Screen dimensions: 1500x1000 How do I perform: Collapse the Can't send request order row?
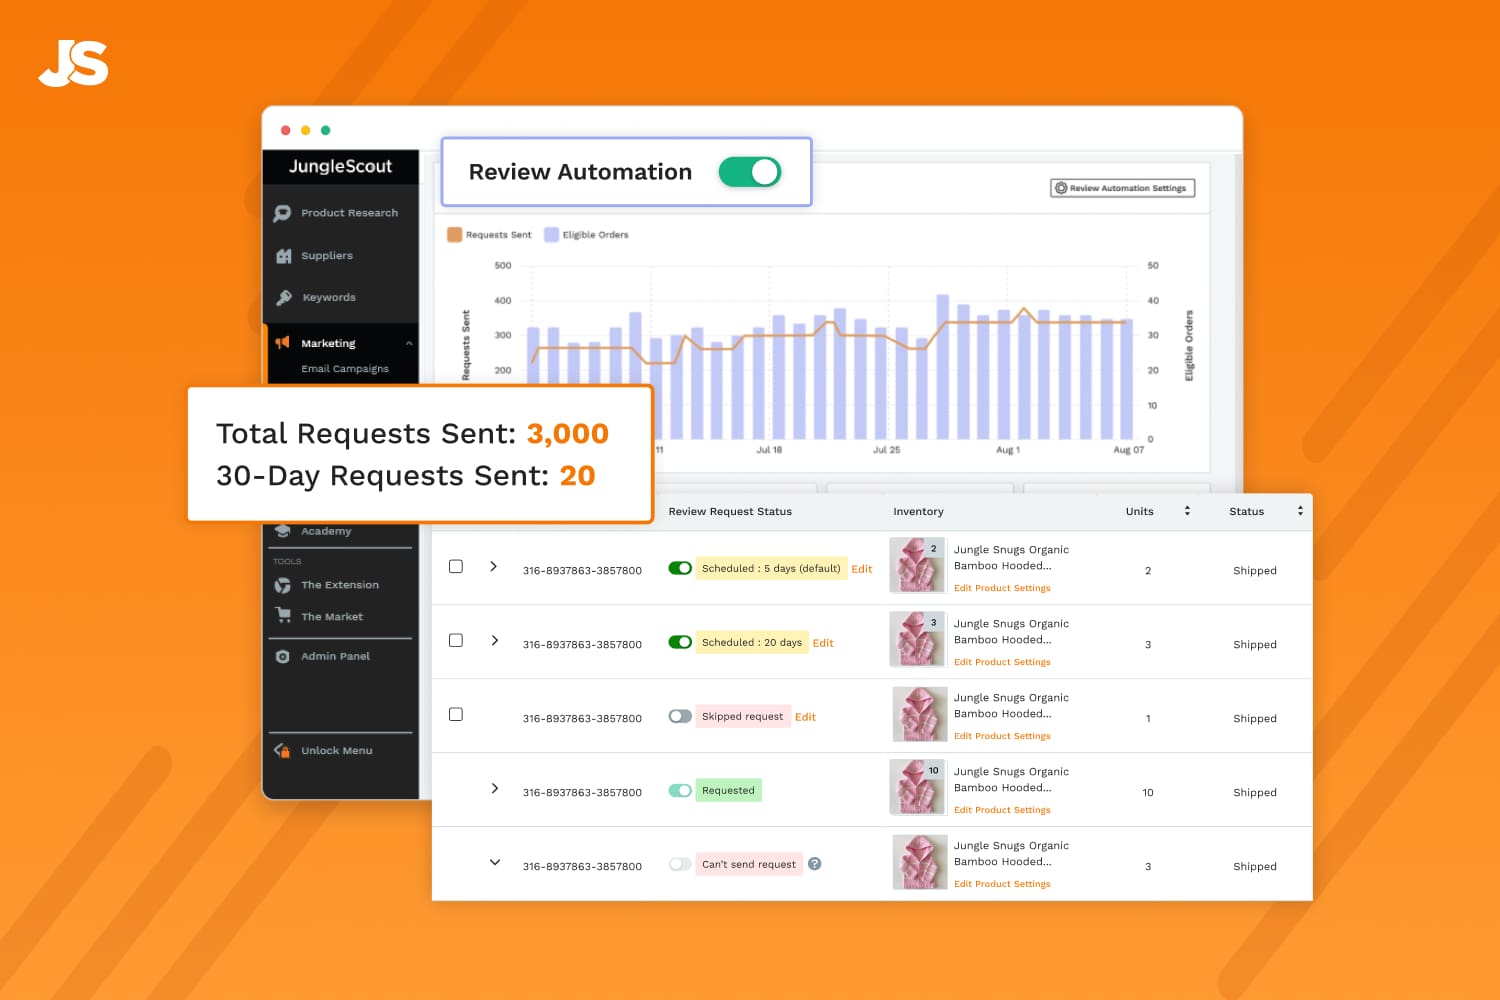[x=494, y=862]
